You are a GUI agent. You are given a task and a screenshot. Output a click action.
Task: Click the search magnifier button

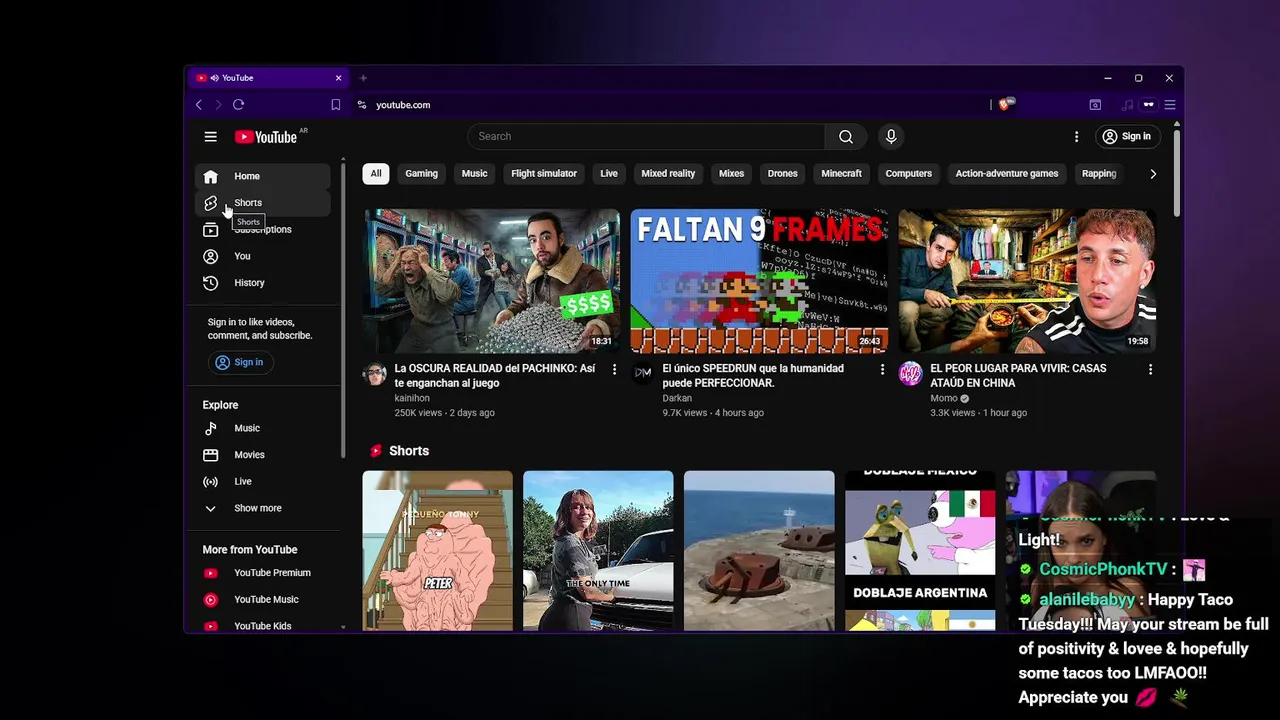pos(846,137)
